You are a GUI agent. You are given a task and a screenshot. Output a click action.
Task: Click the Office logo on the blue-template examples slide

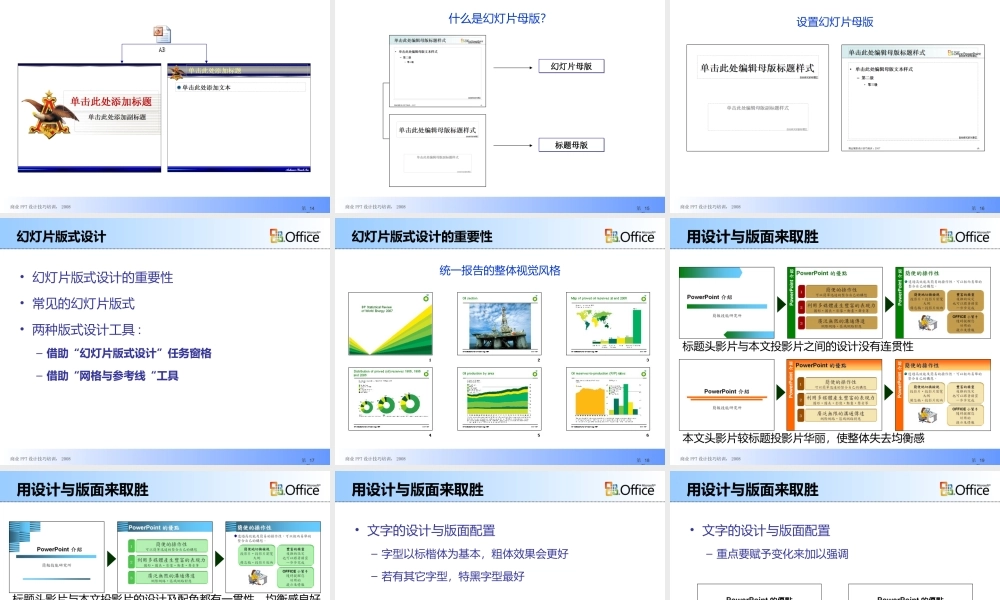294,489
